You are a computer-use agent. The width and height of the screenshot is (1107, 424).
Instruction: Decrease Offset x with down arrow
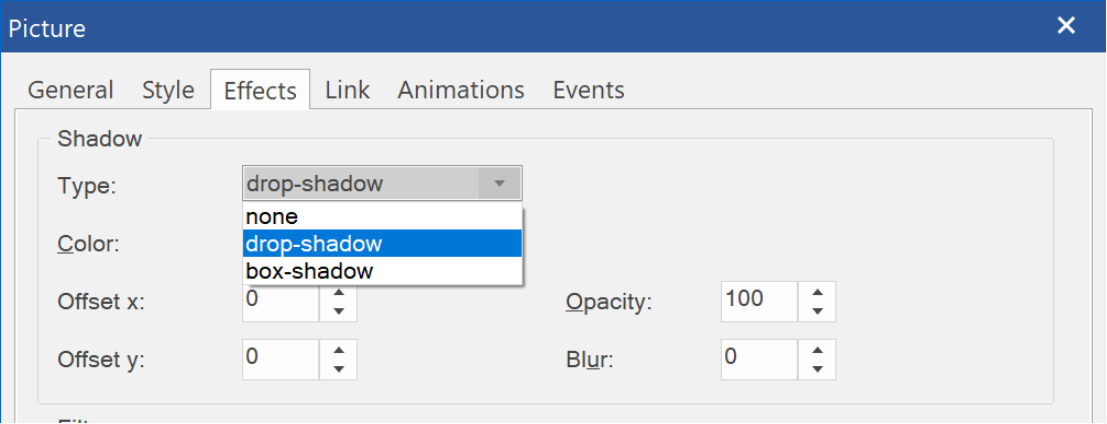pos(338,311)
